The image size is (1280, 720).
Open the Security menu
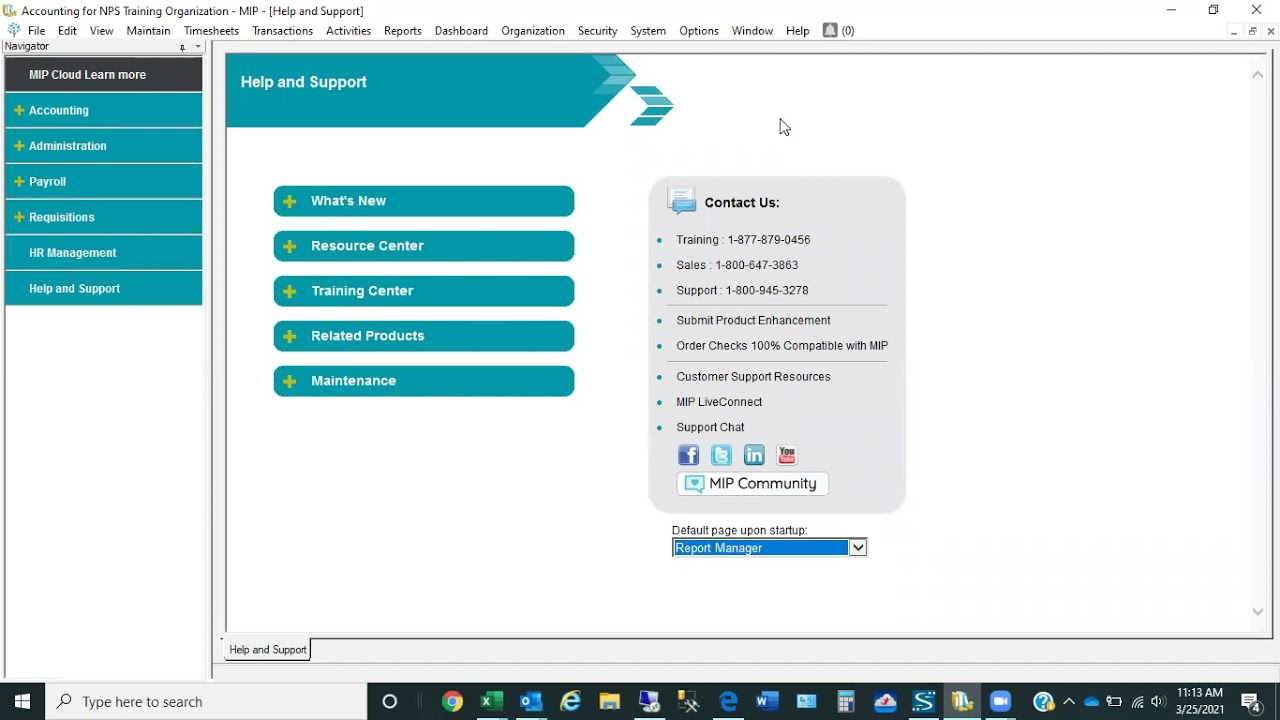597,31
